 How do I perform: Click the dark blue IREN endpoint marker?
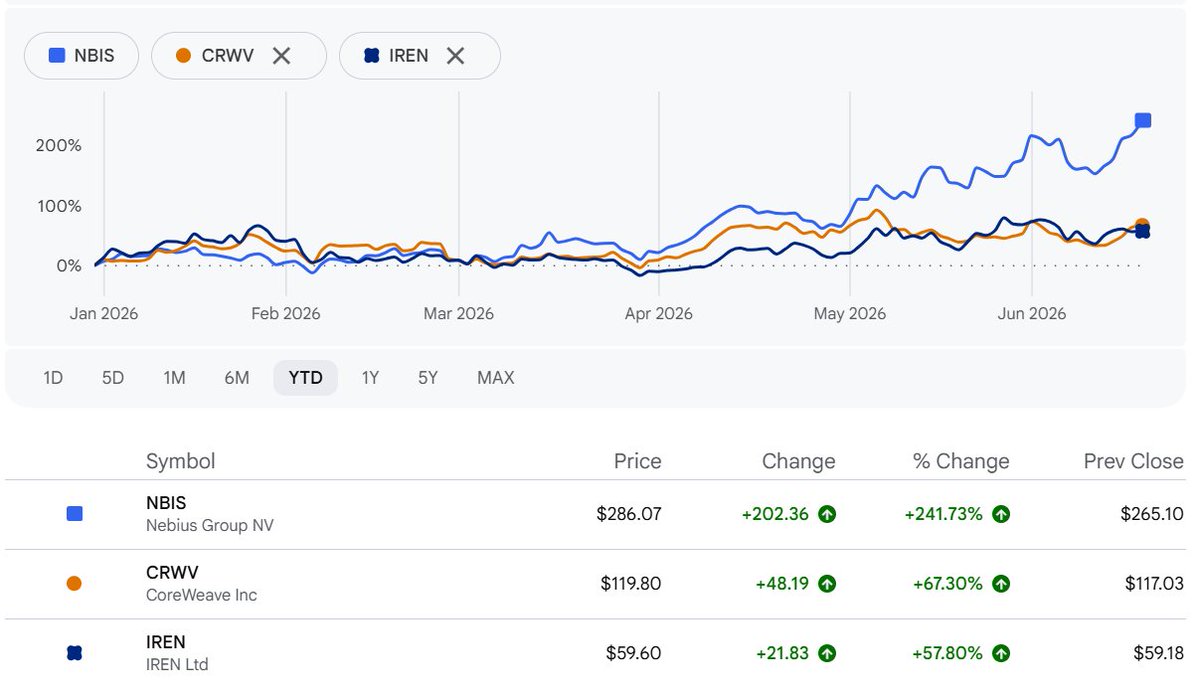[x=1142, y=232]
